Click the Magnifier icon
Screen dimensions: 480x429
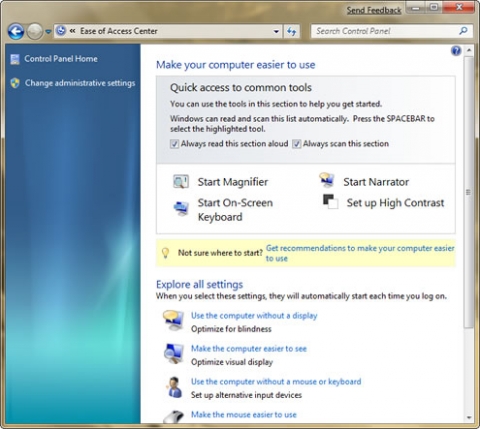[181, 182]
